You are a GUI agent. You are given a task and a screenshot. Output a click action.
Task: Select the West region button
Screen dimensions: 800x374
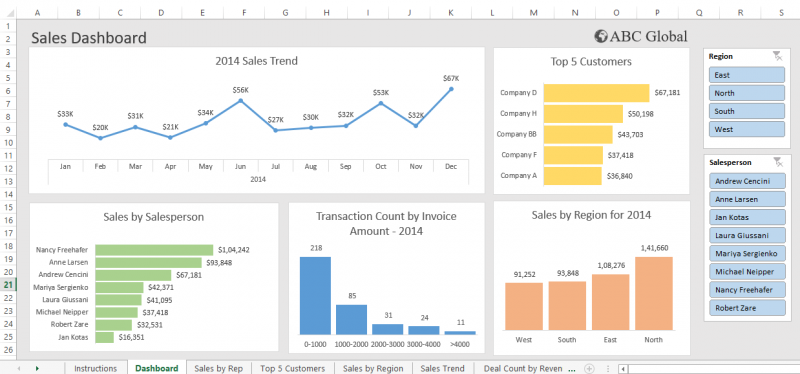point(747,129)
